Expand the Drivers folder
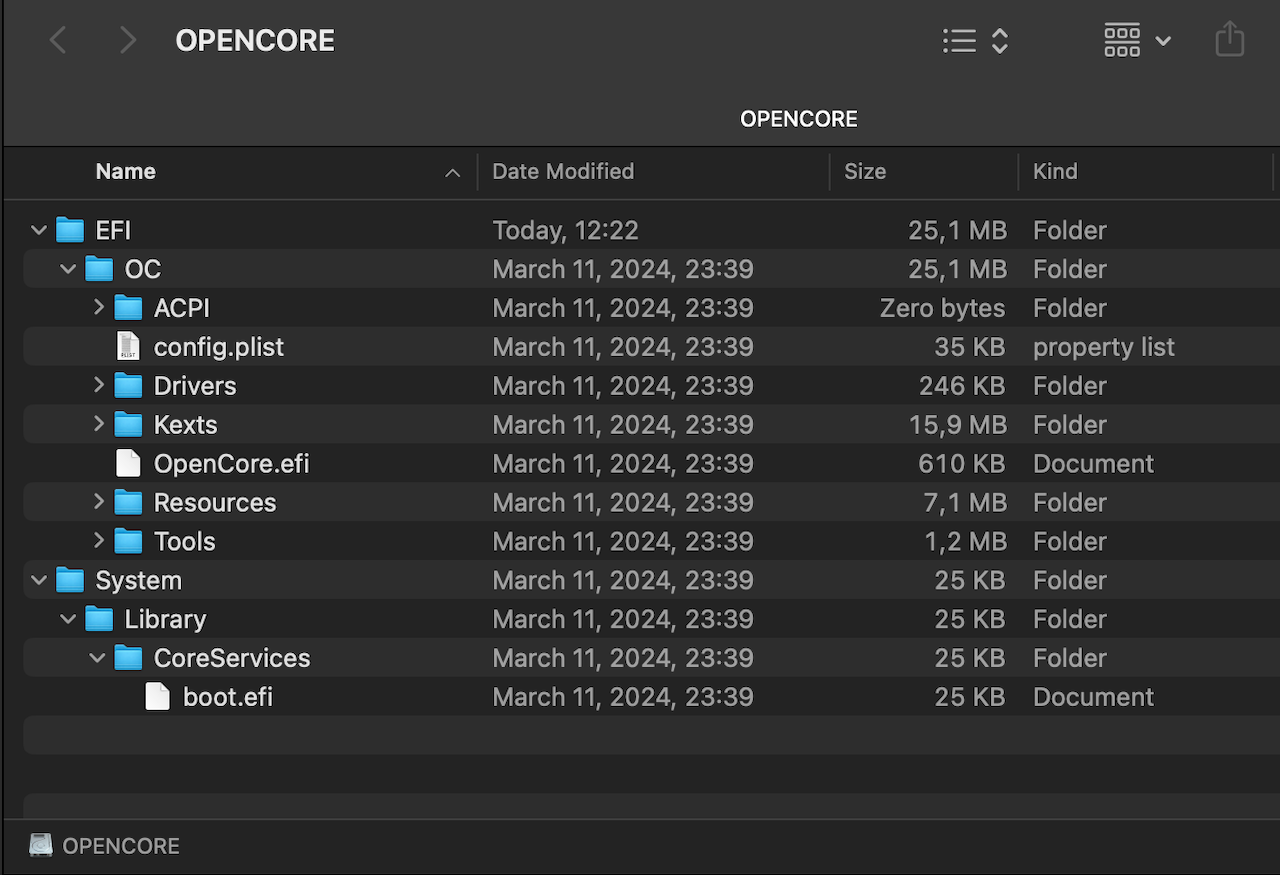 click(x=98, y=385)
